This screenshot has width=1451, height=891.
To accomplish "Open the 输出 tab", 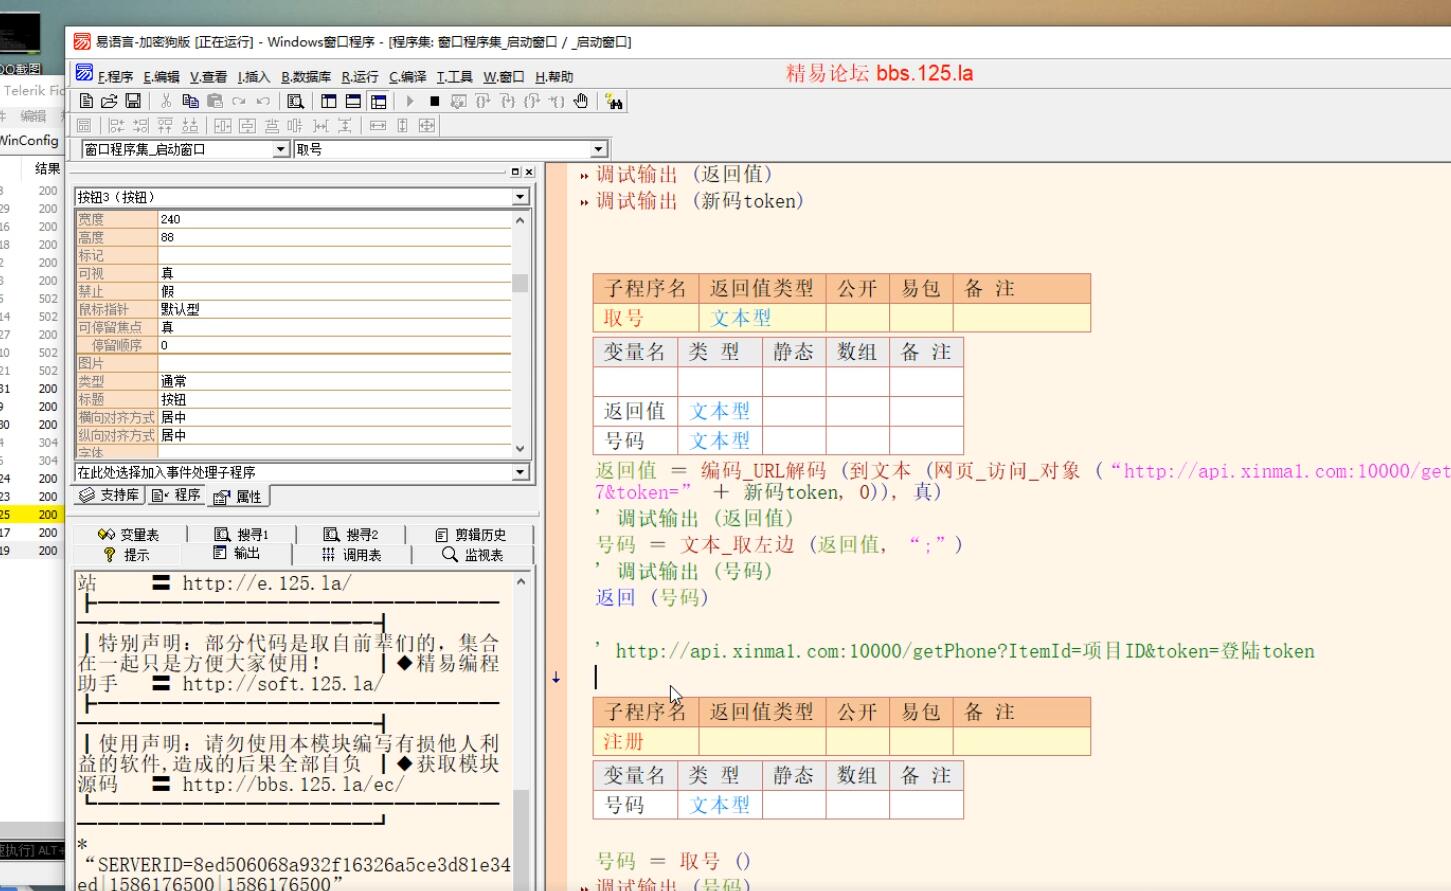I will 237,553.
